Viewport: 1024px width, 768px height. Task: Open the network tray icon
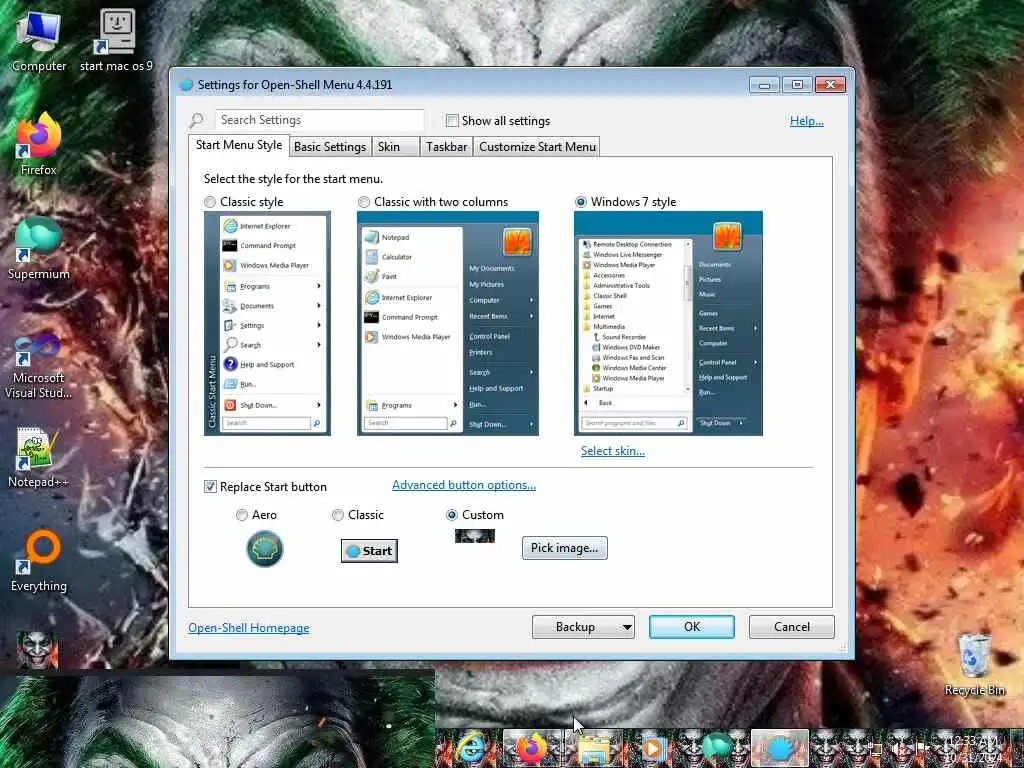tap(876, 750)
